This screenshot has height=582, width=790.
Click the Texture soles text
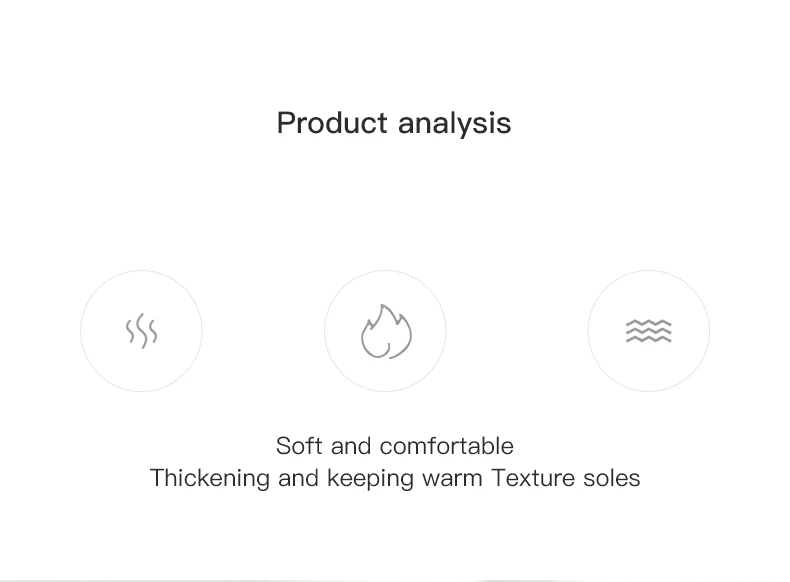tap(566, 478)
